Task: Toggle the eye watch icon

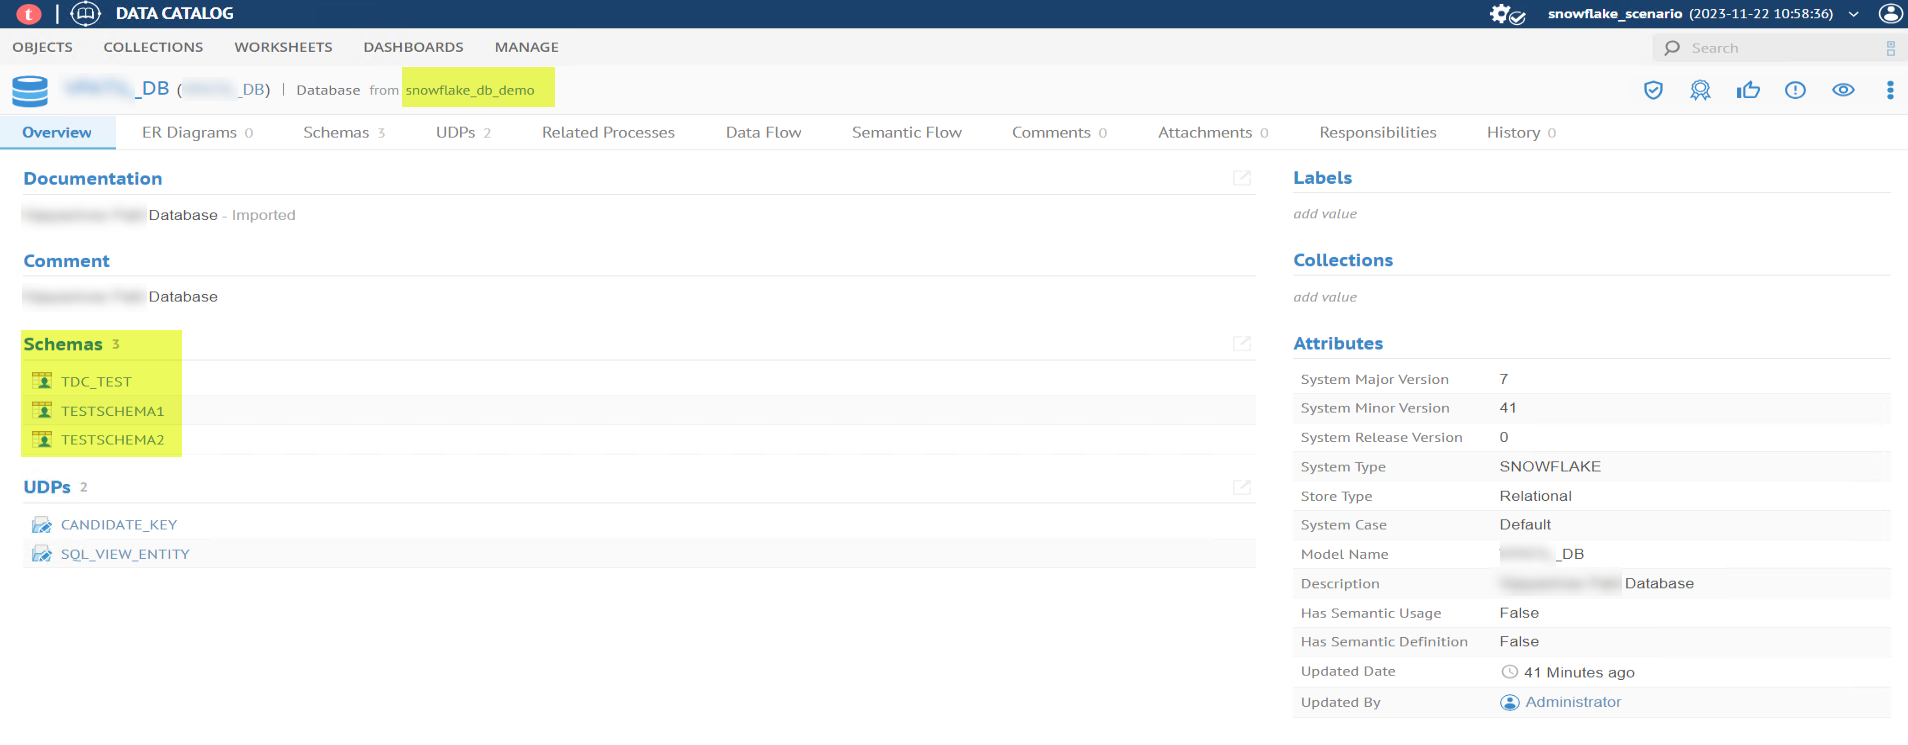Action: pyautogui.click(x=1843, y=91)
